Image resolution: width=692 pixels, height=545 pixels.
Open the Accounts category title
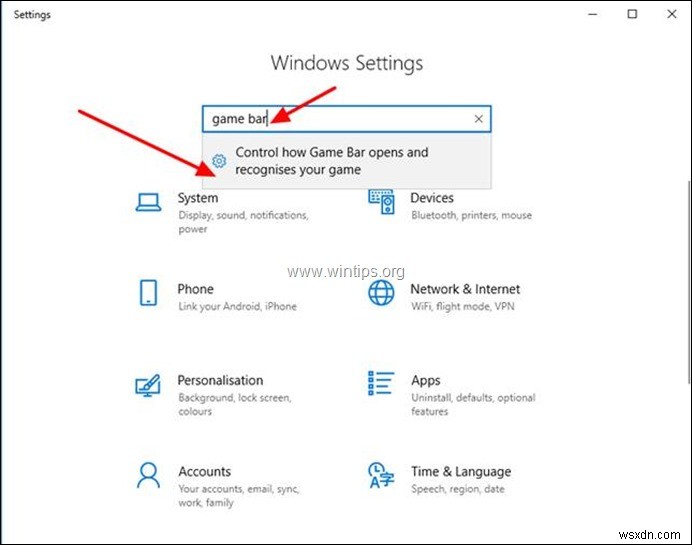point(204,471)
